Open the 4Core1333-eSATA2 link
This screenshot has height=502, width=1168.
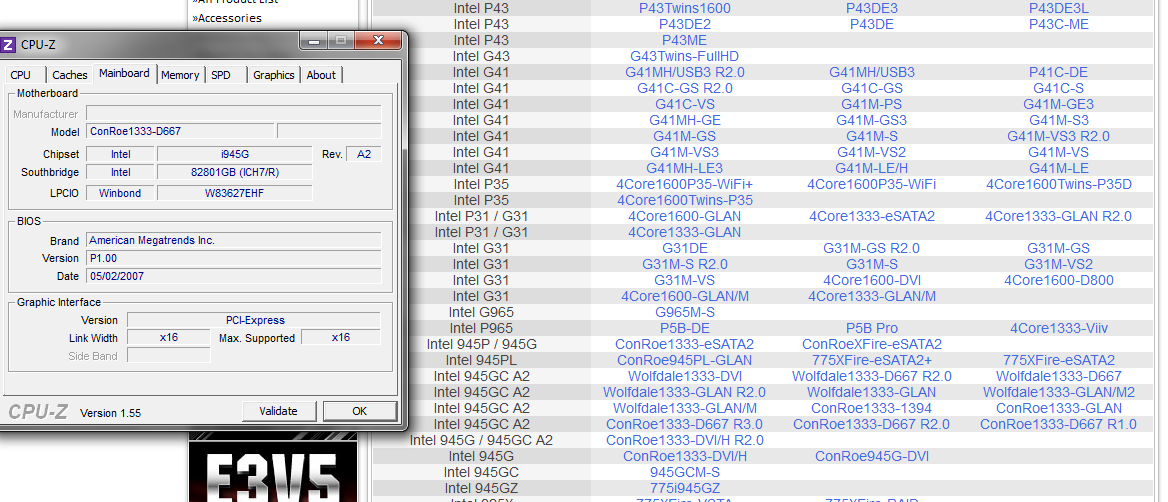tap(872, 216)
